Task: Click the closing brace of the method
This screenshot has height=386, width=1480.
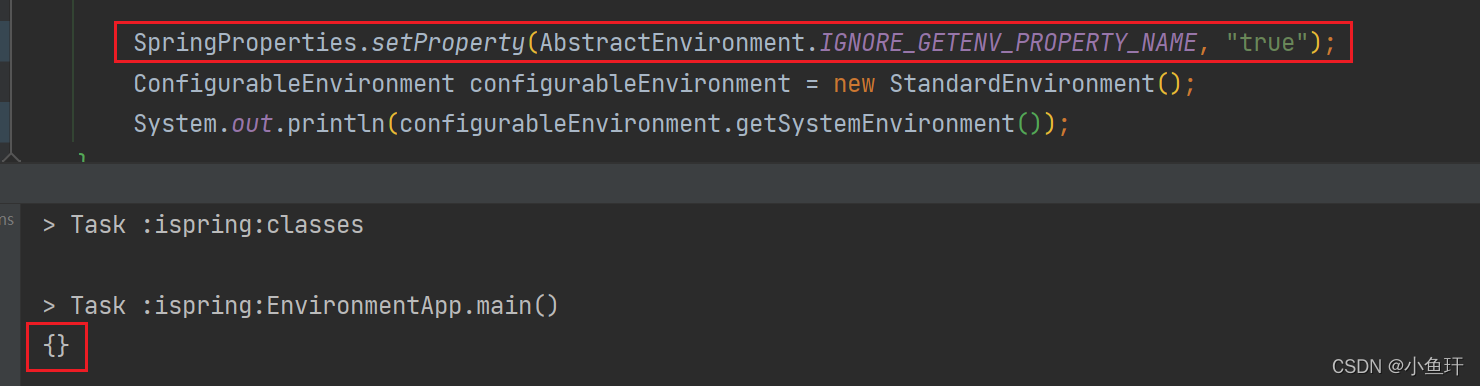Action: 82,160
